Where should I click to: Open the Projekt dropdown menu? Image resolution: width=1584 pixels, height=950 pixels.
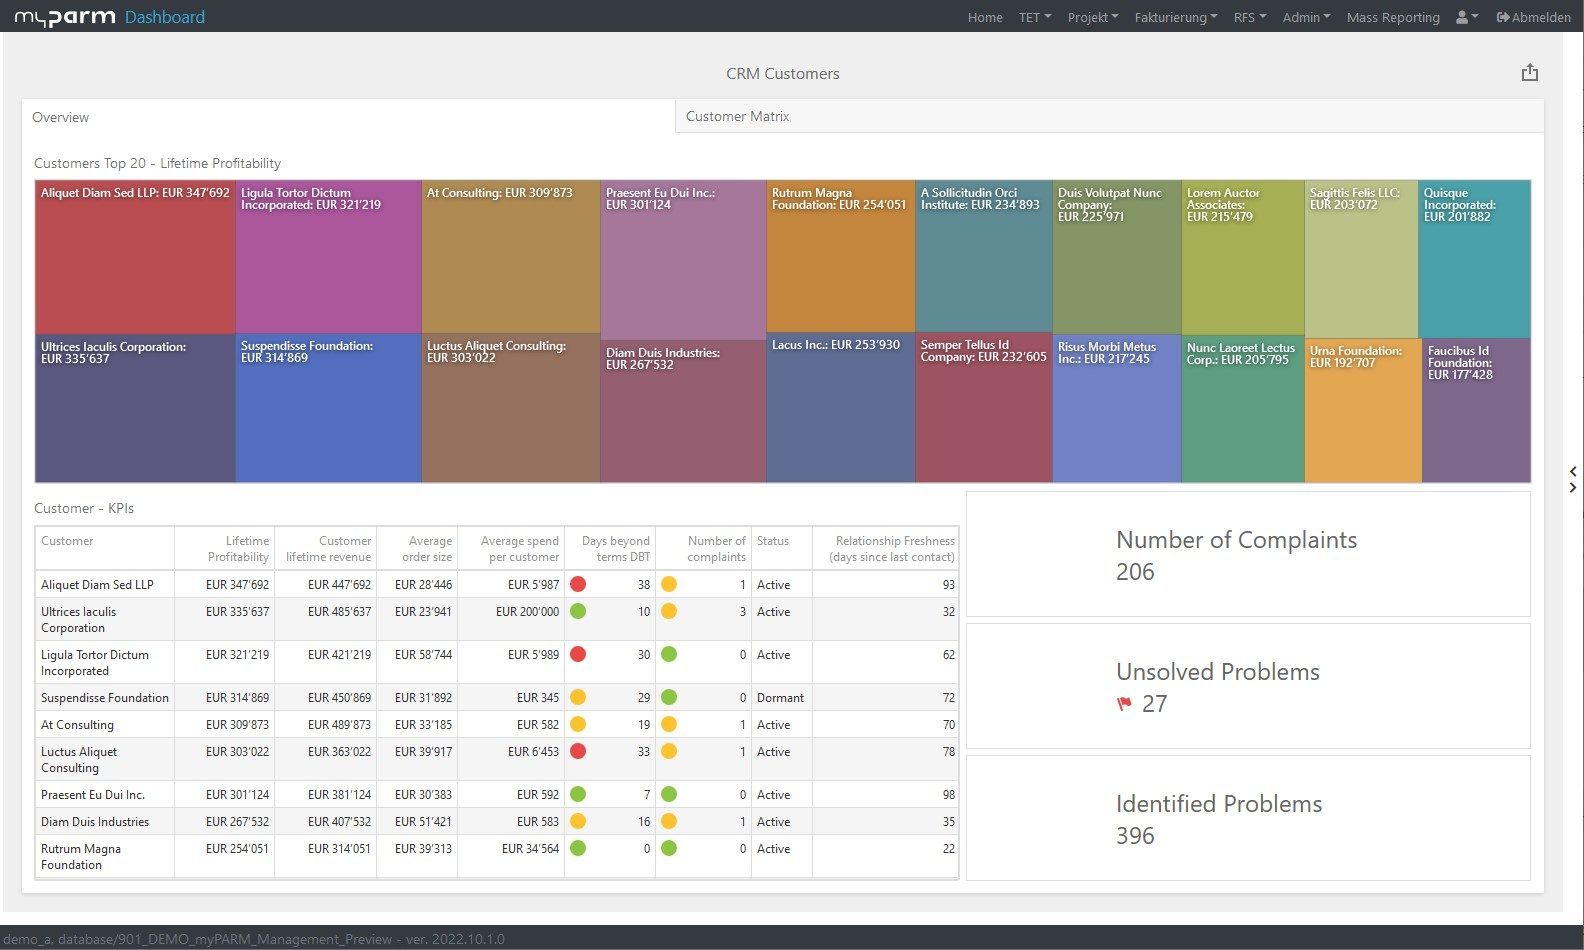click(1092, 17)
